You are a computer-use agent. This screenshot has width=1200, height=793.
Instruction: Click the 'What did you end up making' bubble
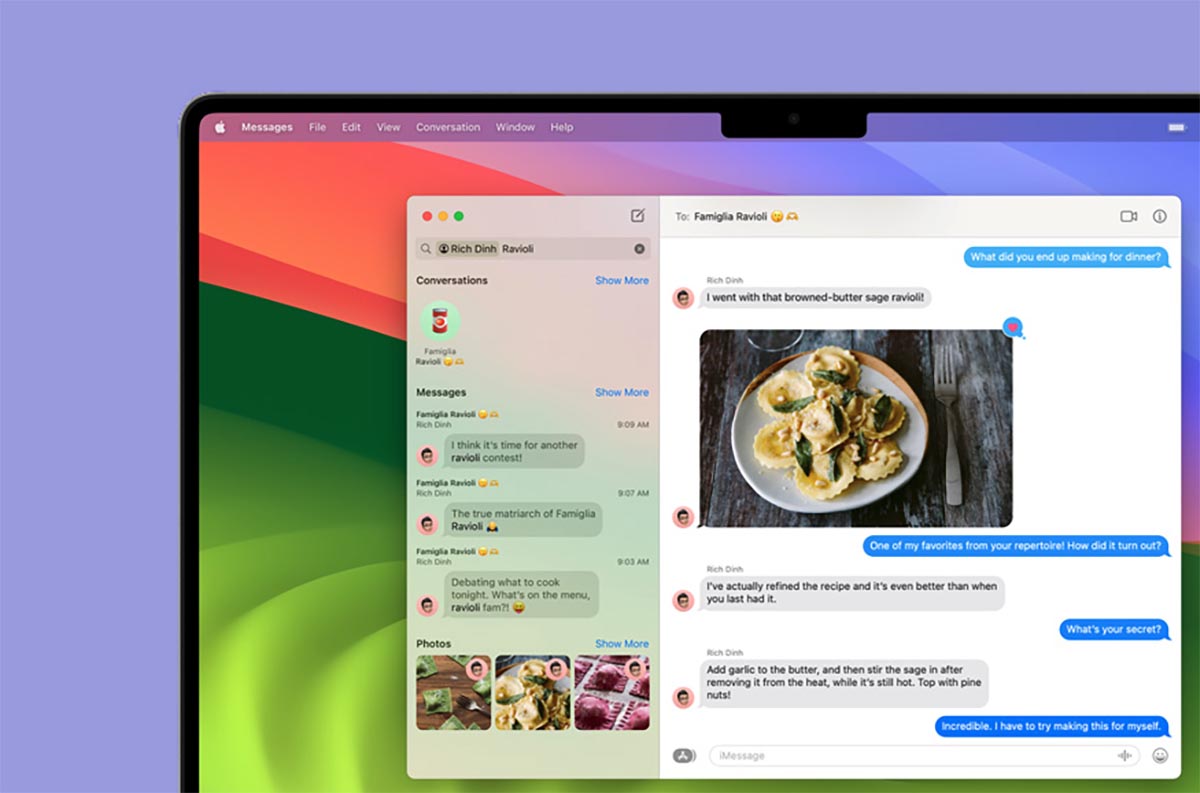pos(1066,257)
